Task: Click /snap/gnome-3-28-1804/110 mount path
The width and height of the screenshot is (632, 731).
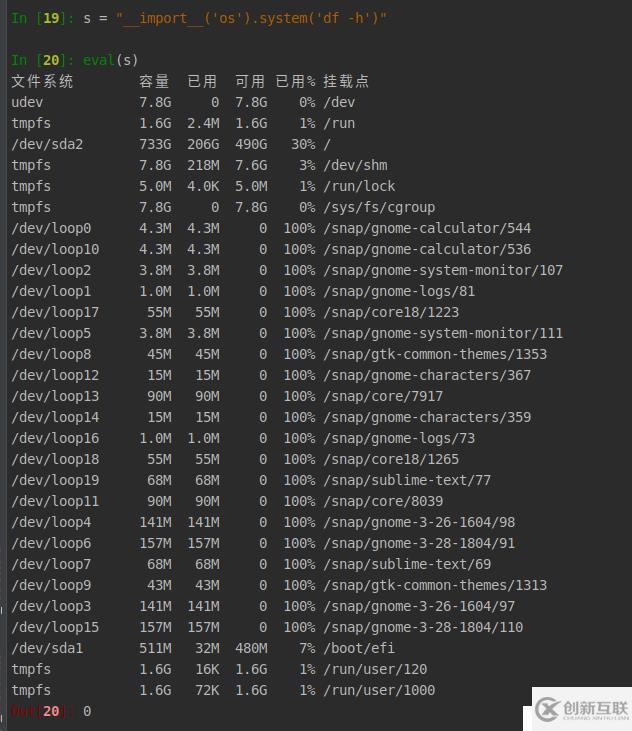Action: (x=423, y=627)
